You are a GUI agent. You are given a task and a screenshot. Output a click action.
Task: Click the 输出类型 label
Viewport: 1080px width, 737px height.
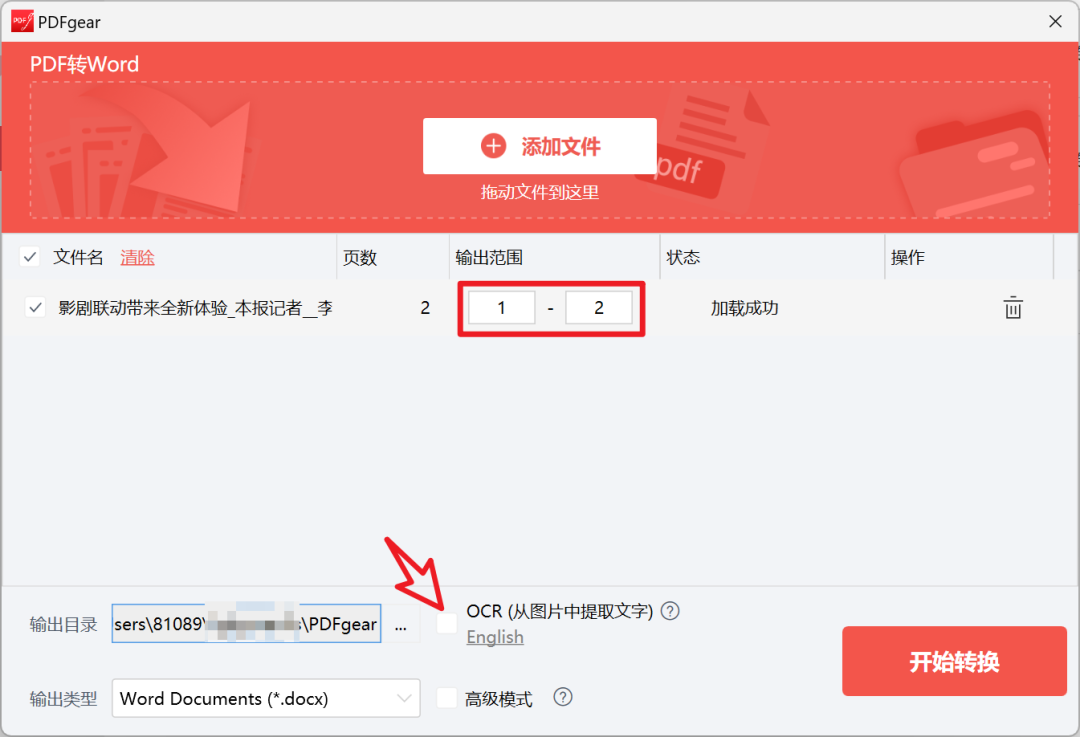(x=63, y=699)
